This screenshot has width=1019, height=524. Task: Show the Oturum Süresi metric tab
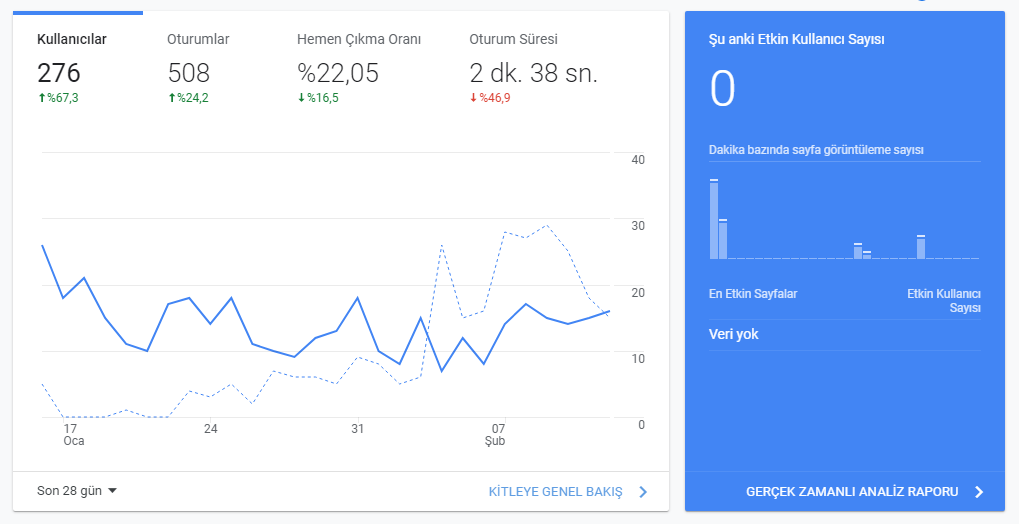point(533,68)
